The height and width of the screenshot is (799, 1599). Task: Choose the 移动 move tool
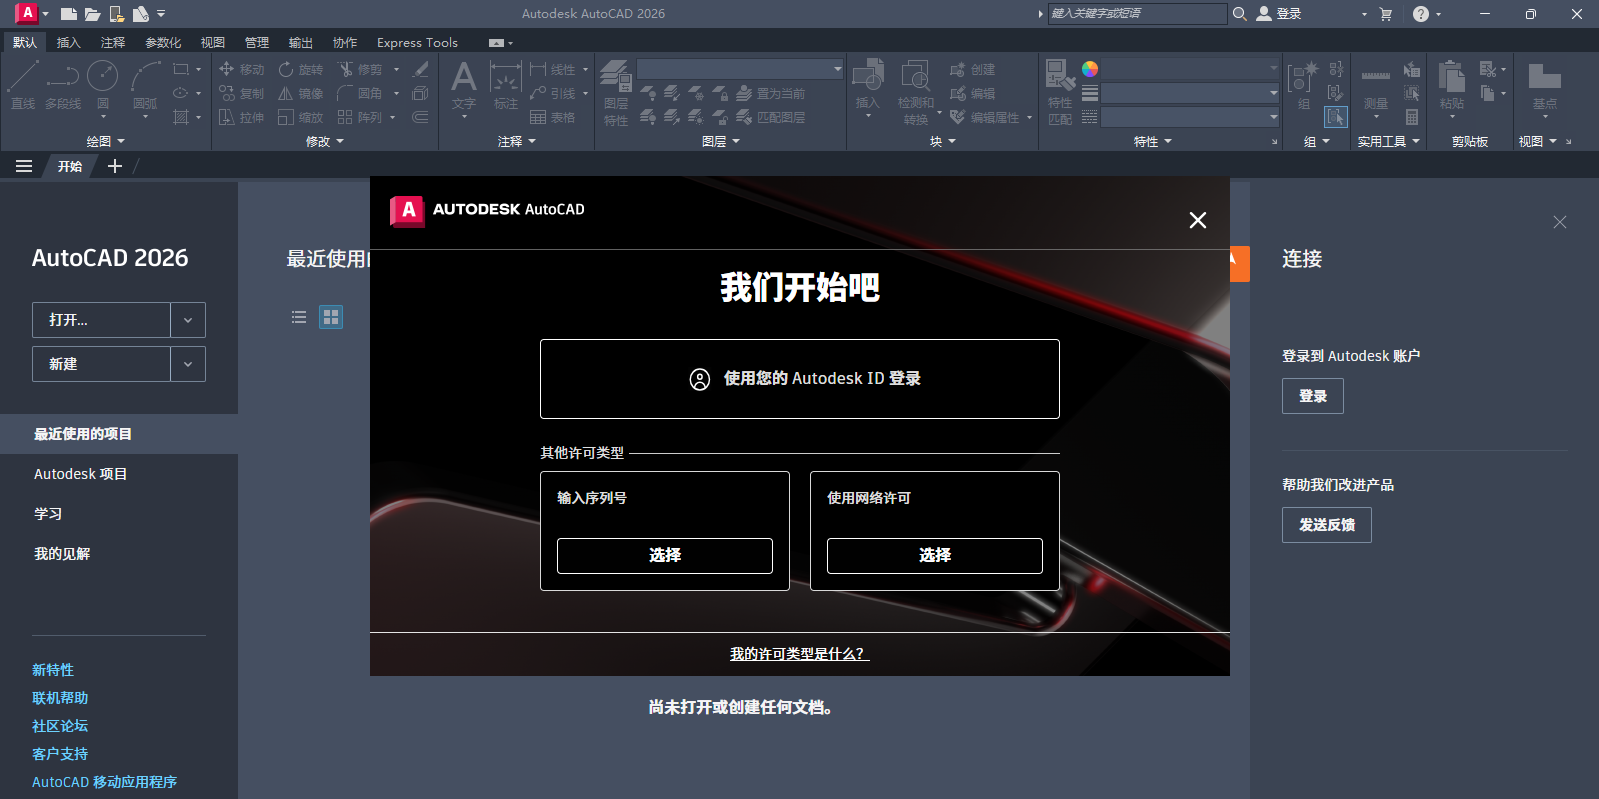[242, 69]
